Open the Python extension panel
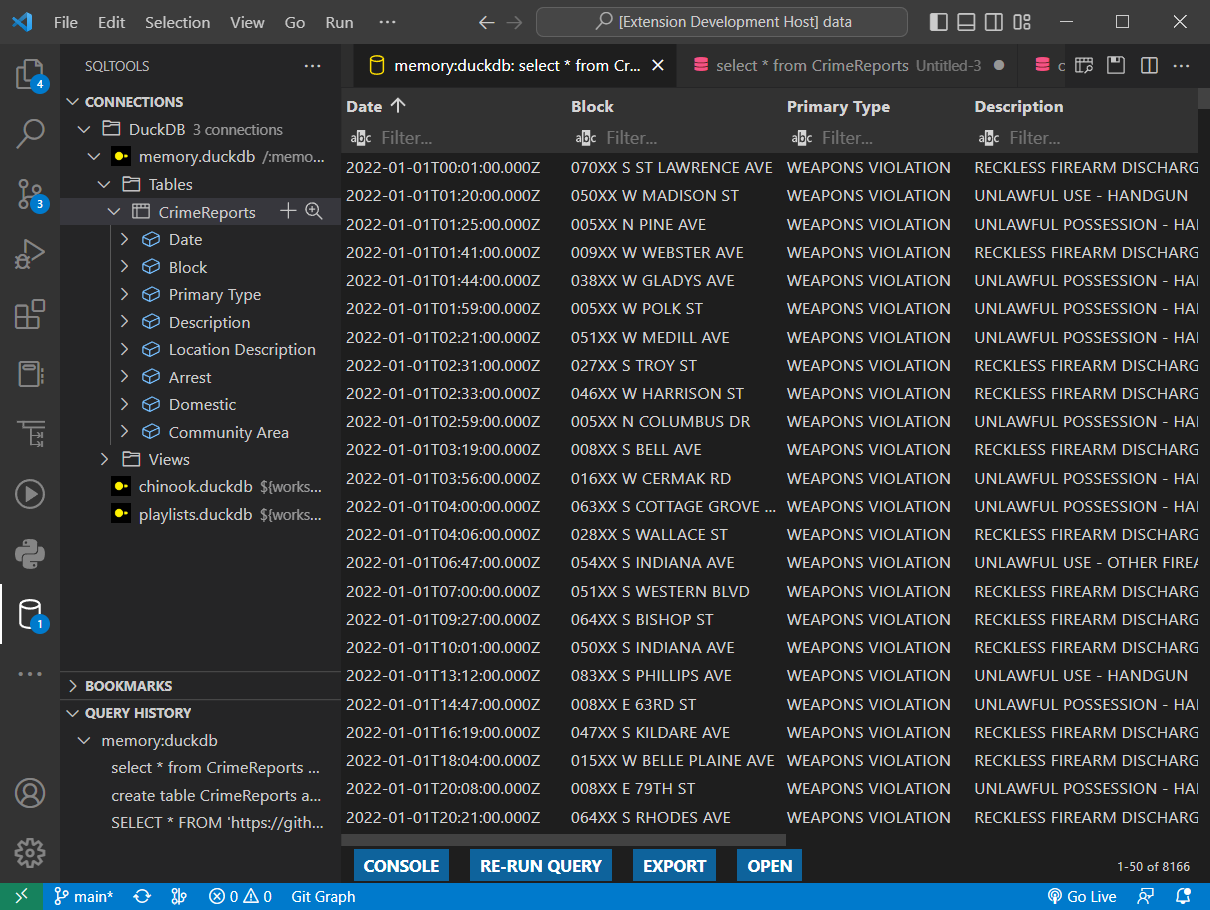Viewport: 1210px width, 910px height. point(29,552)
